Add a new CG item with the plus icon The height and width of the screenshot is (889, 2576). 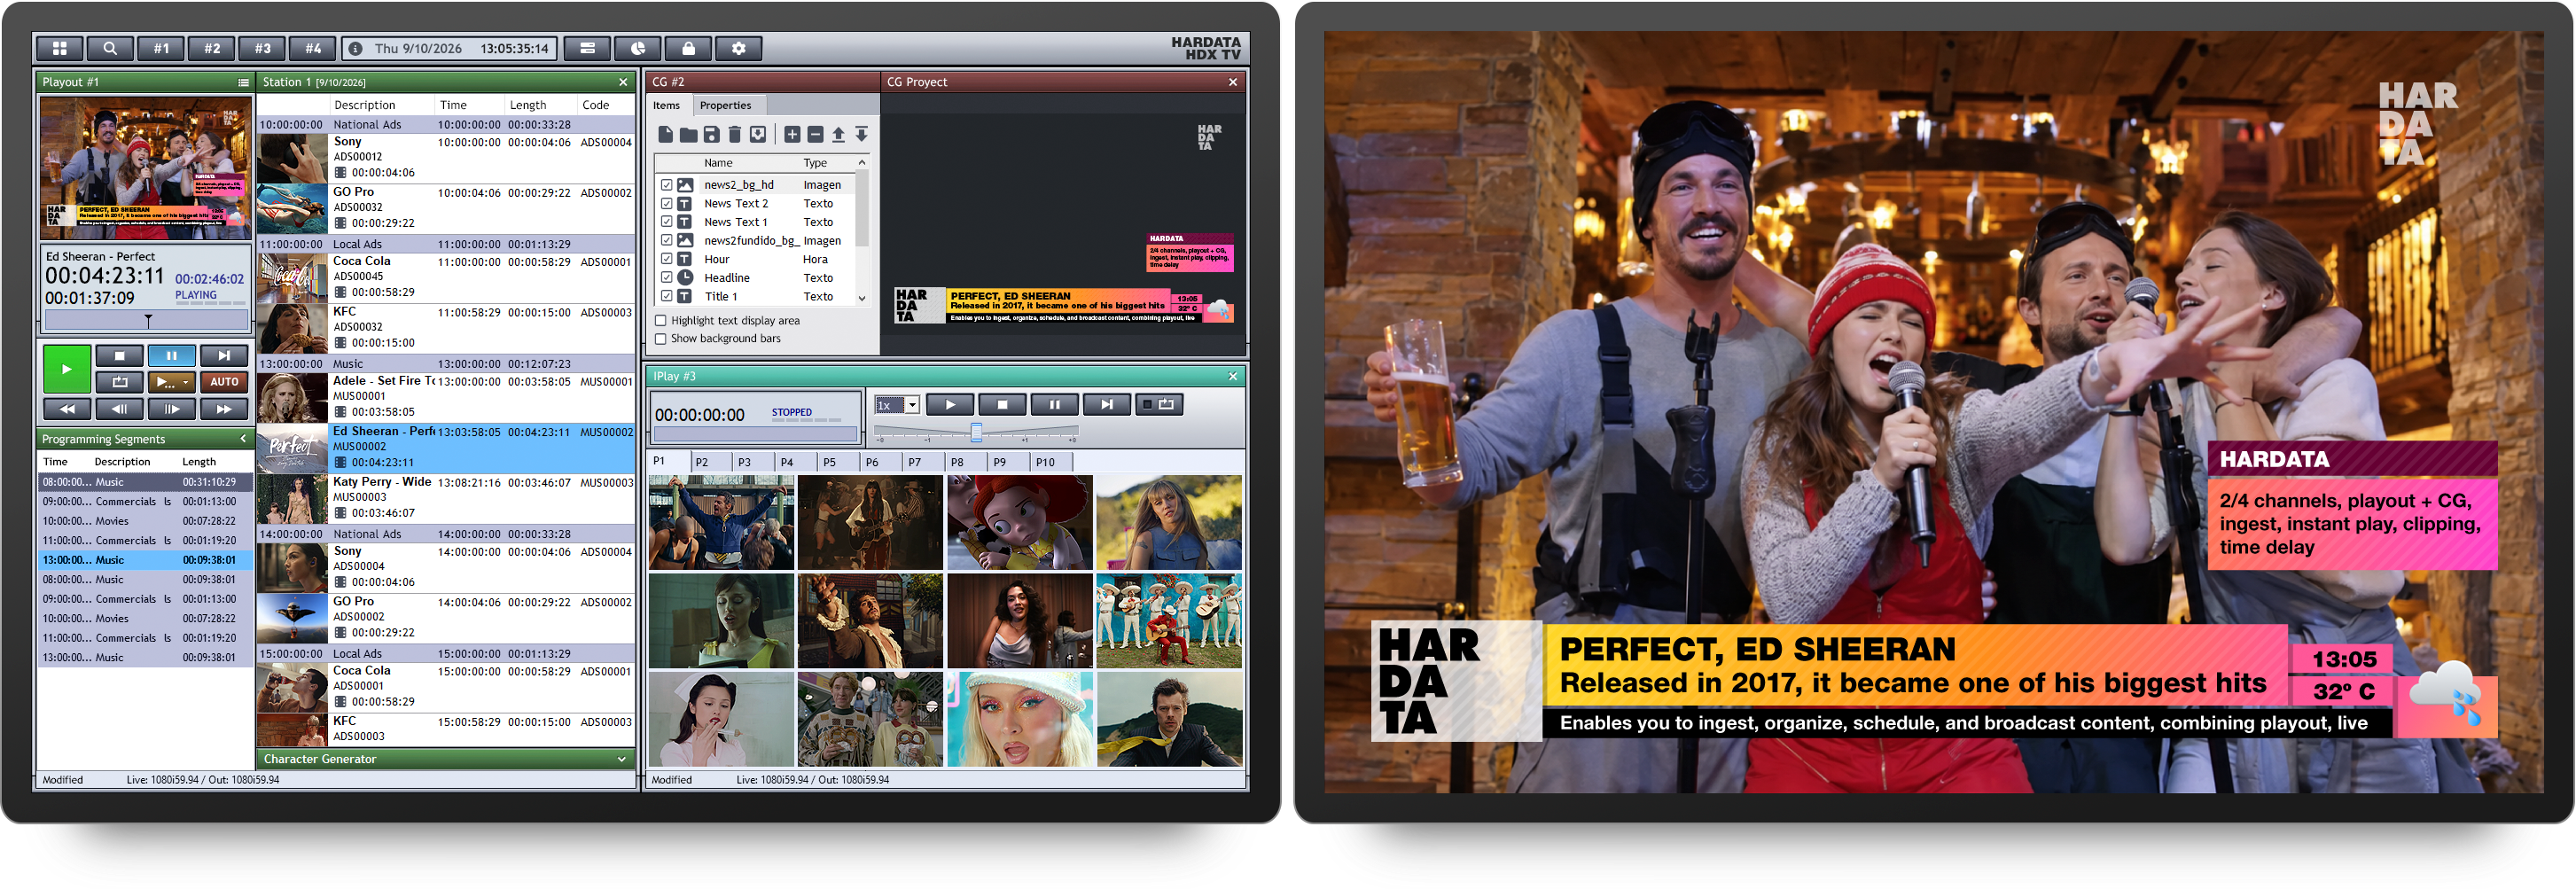pos(792,134)
